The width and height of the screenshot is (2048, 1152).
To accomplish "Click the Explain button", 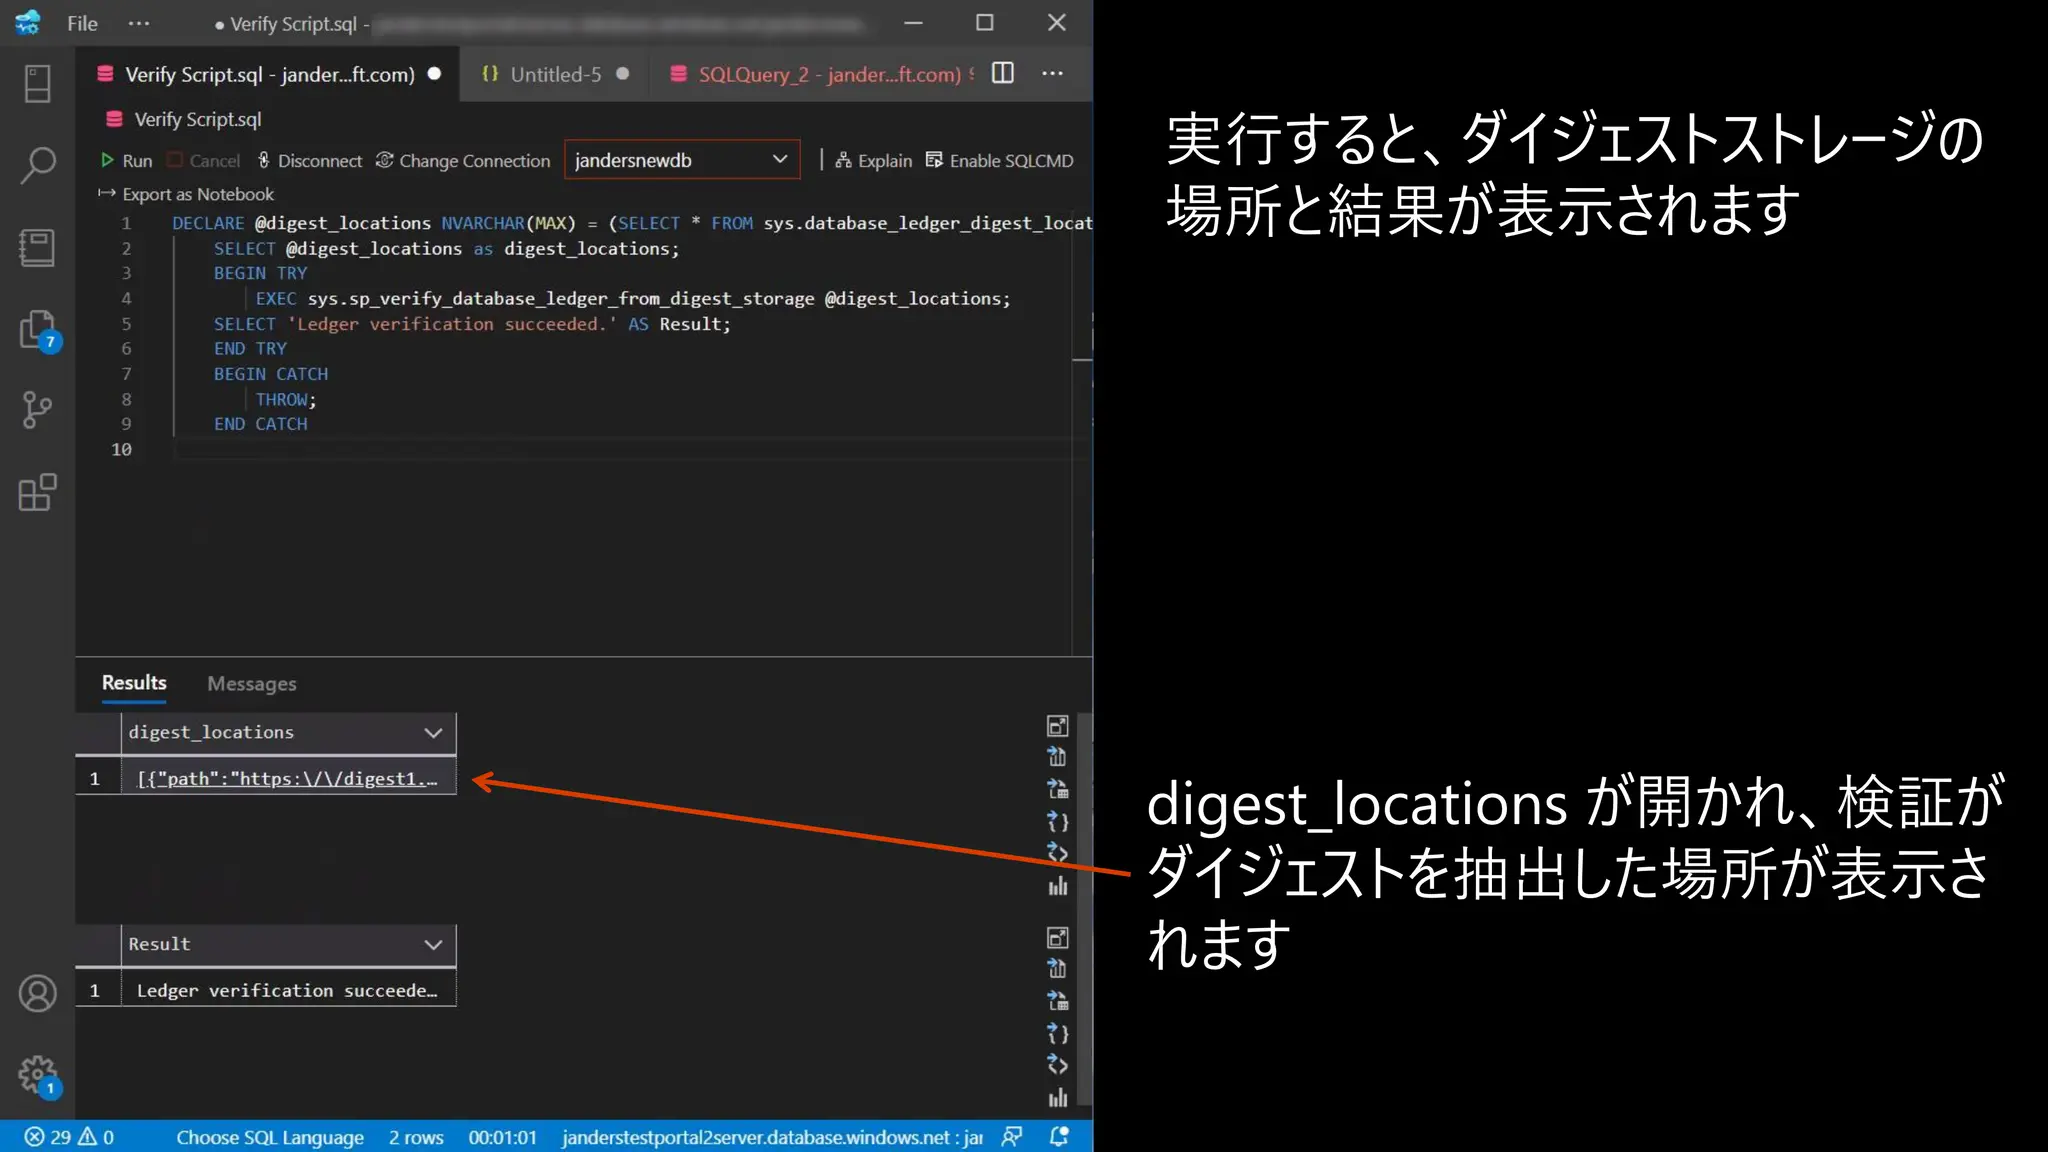I will point(874,161).
